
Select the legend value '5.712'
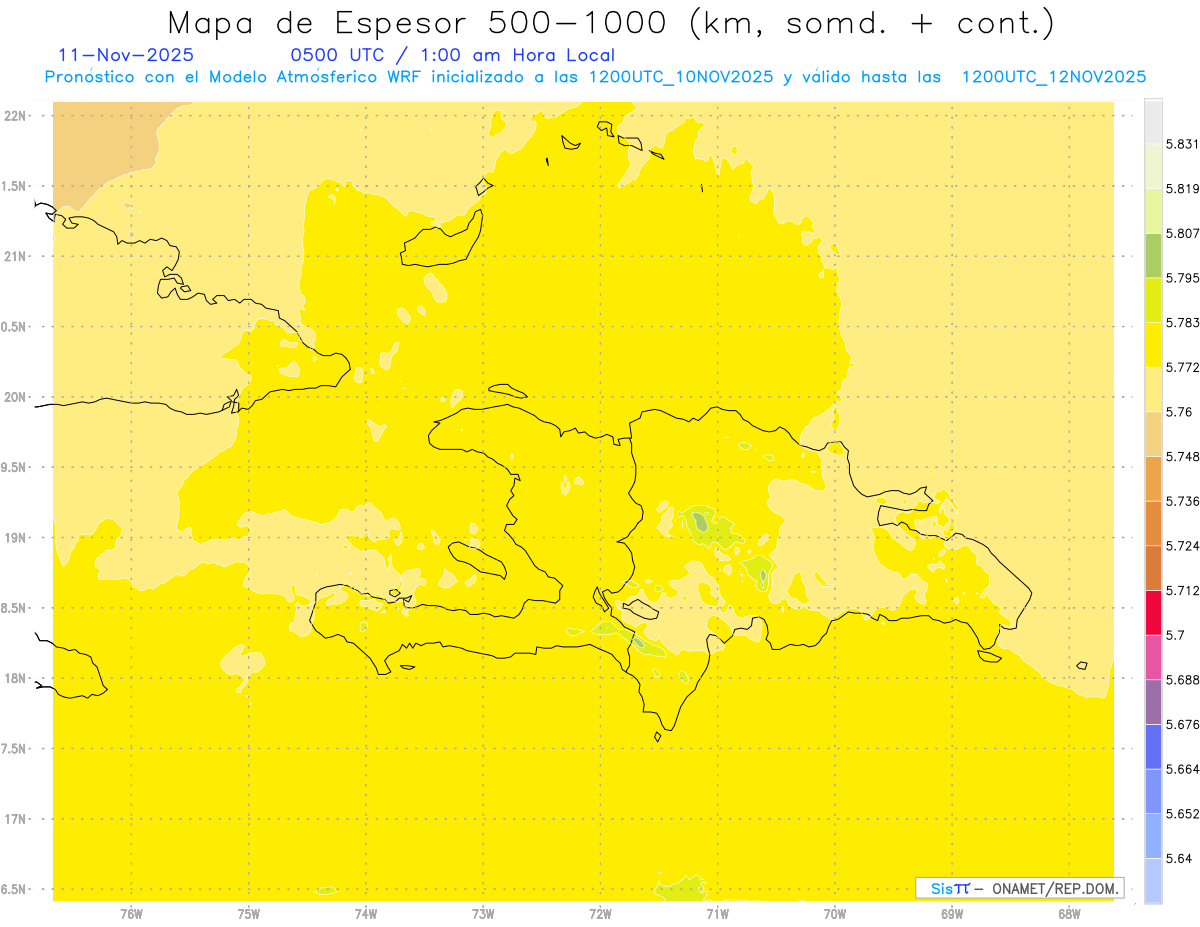pos(1182,590)
